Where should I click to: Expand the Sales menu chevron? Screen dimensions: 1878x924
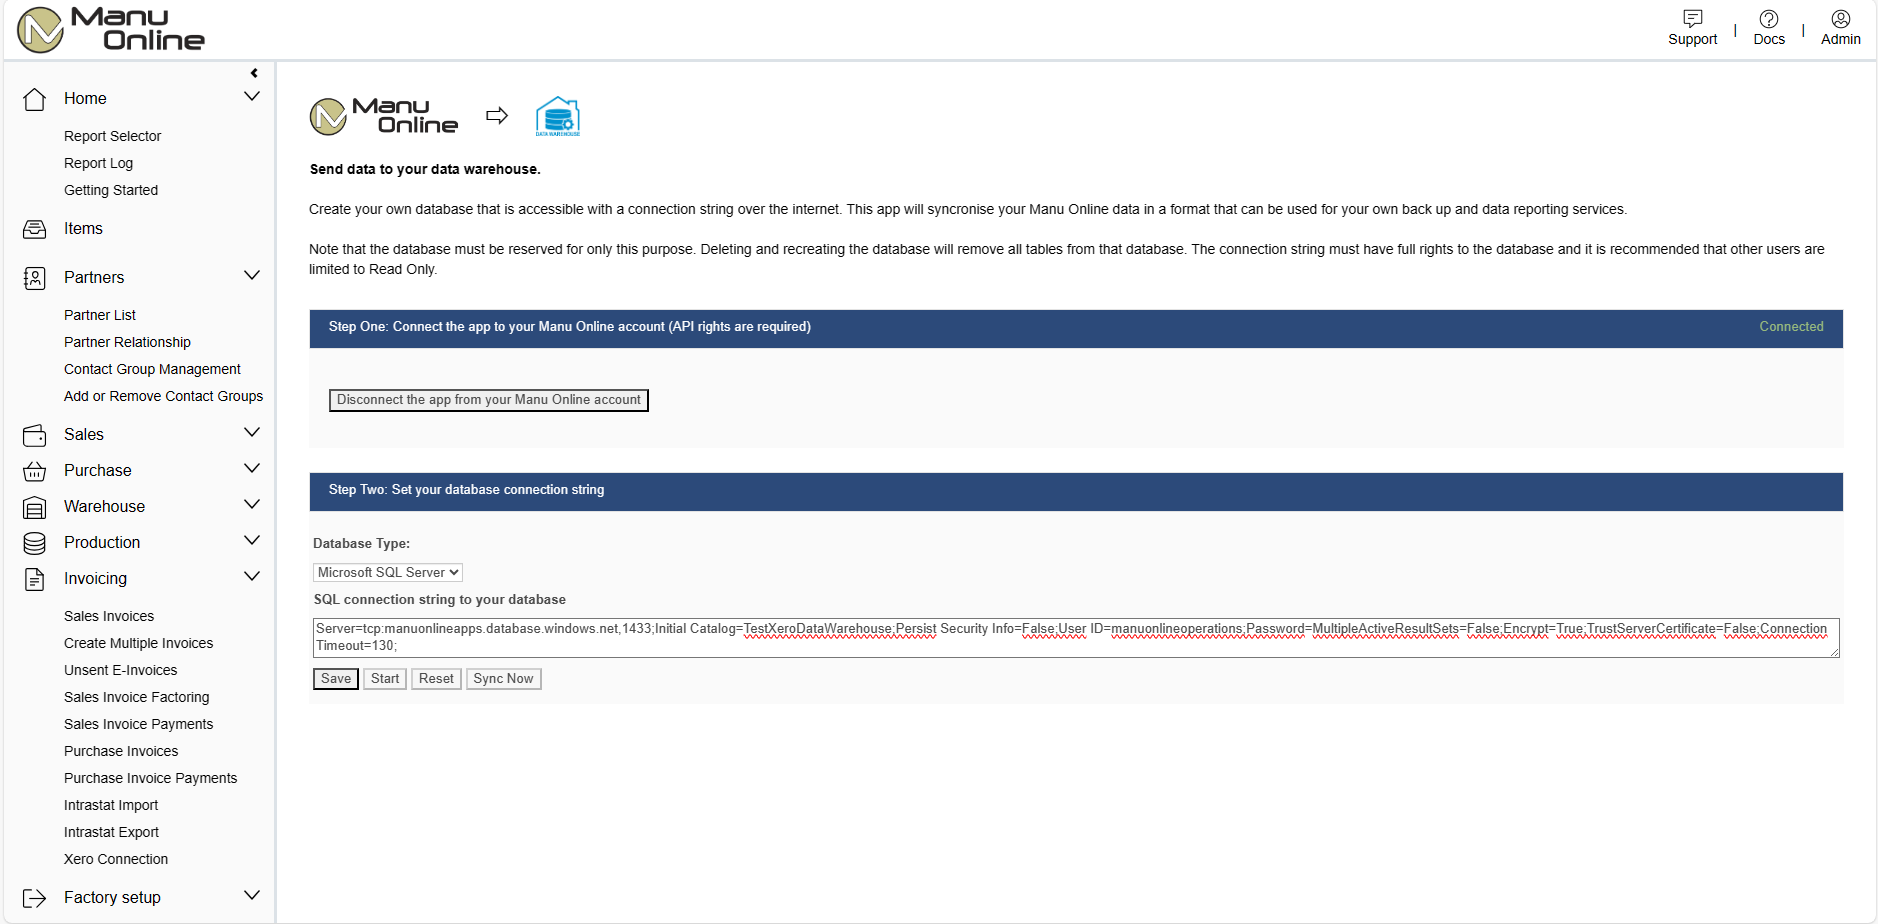[x=252, y=433]
